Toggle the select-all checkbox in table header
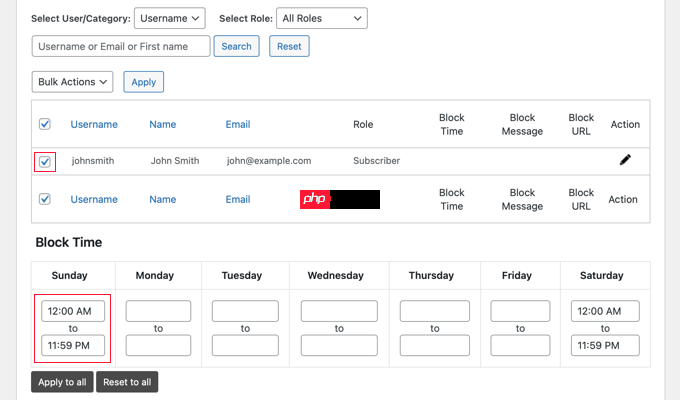The height and width of the screenshot is (400, 680). tap(45, 124)
